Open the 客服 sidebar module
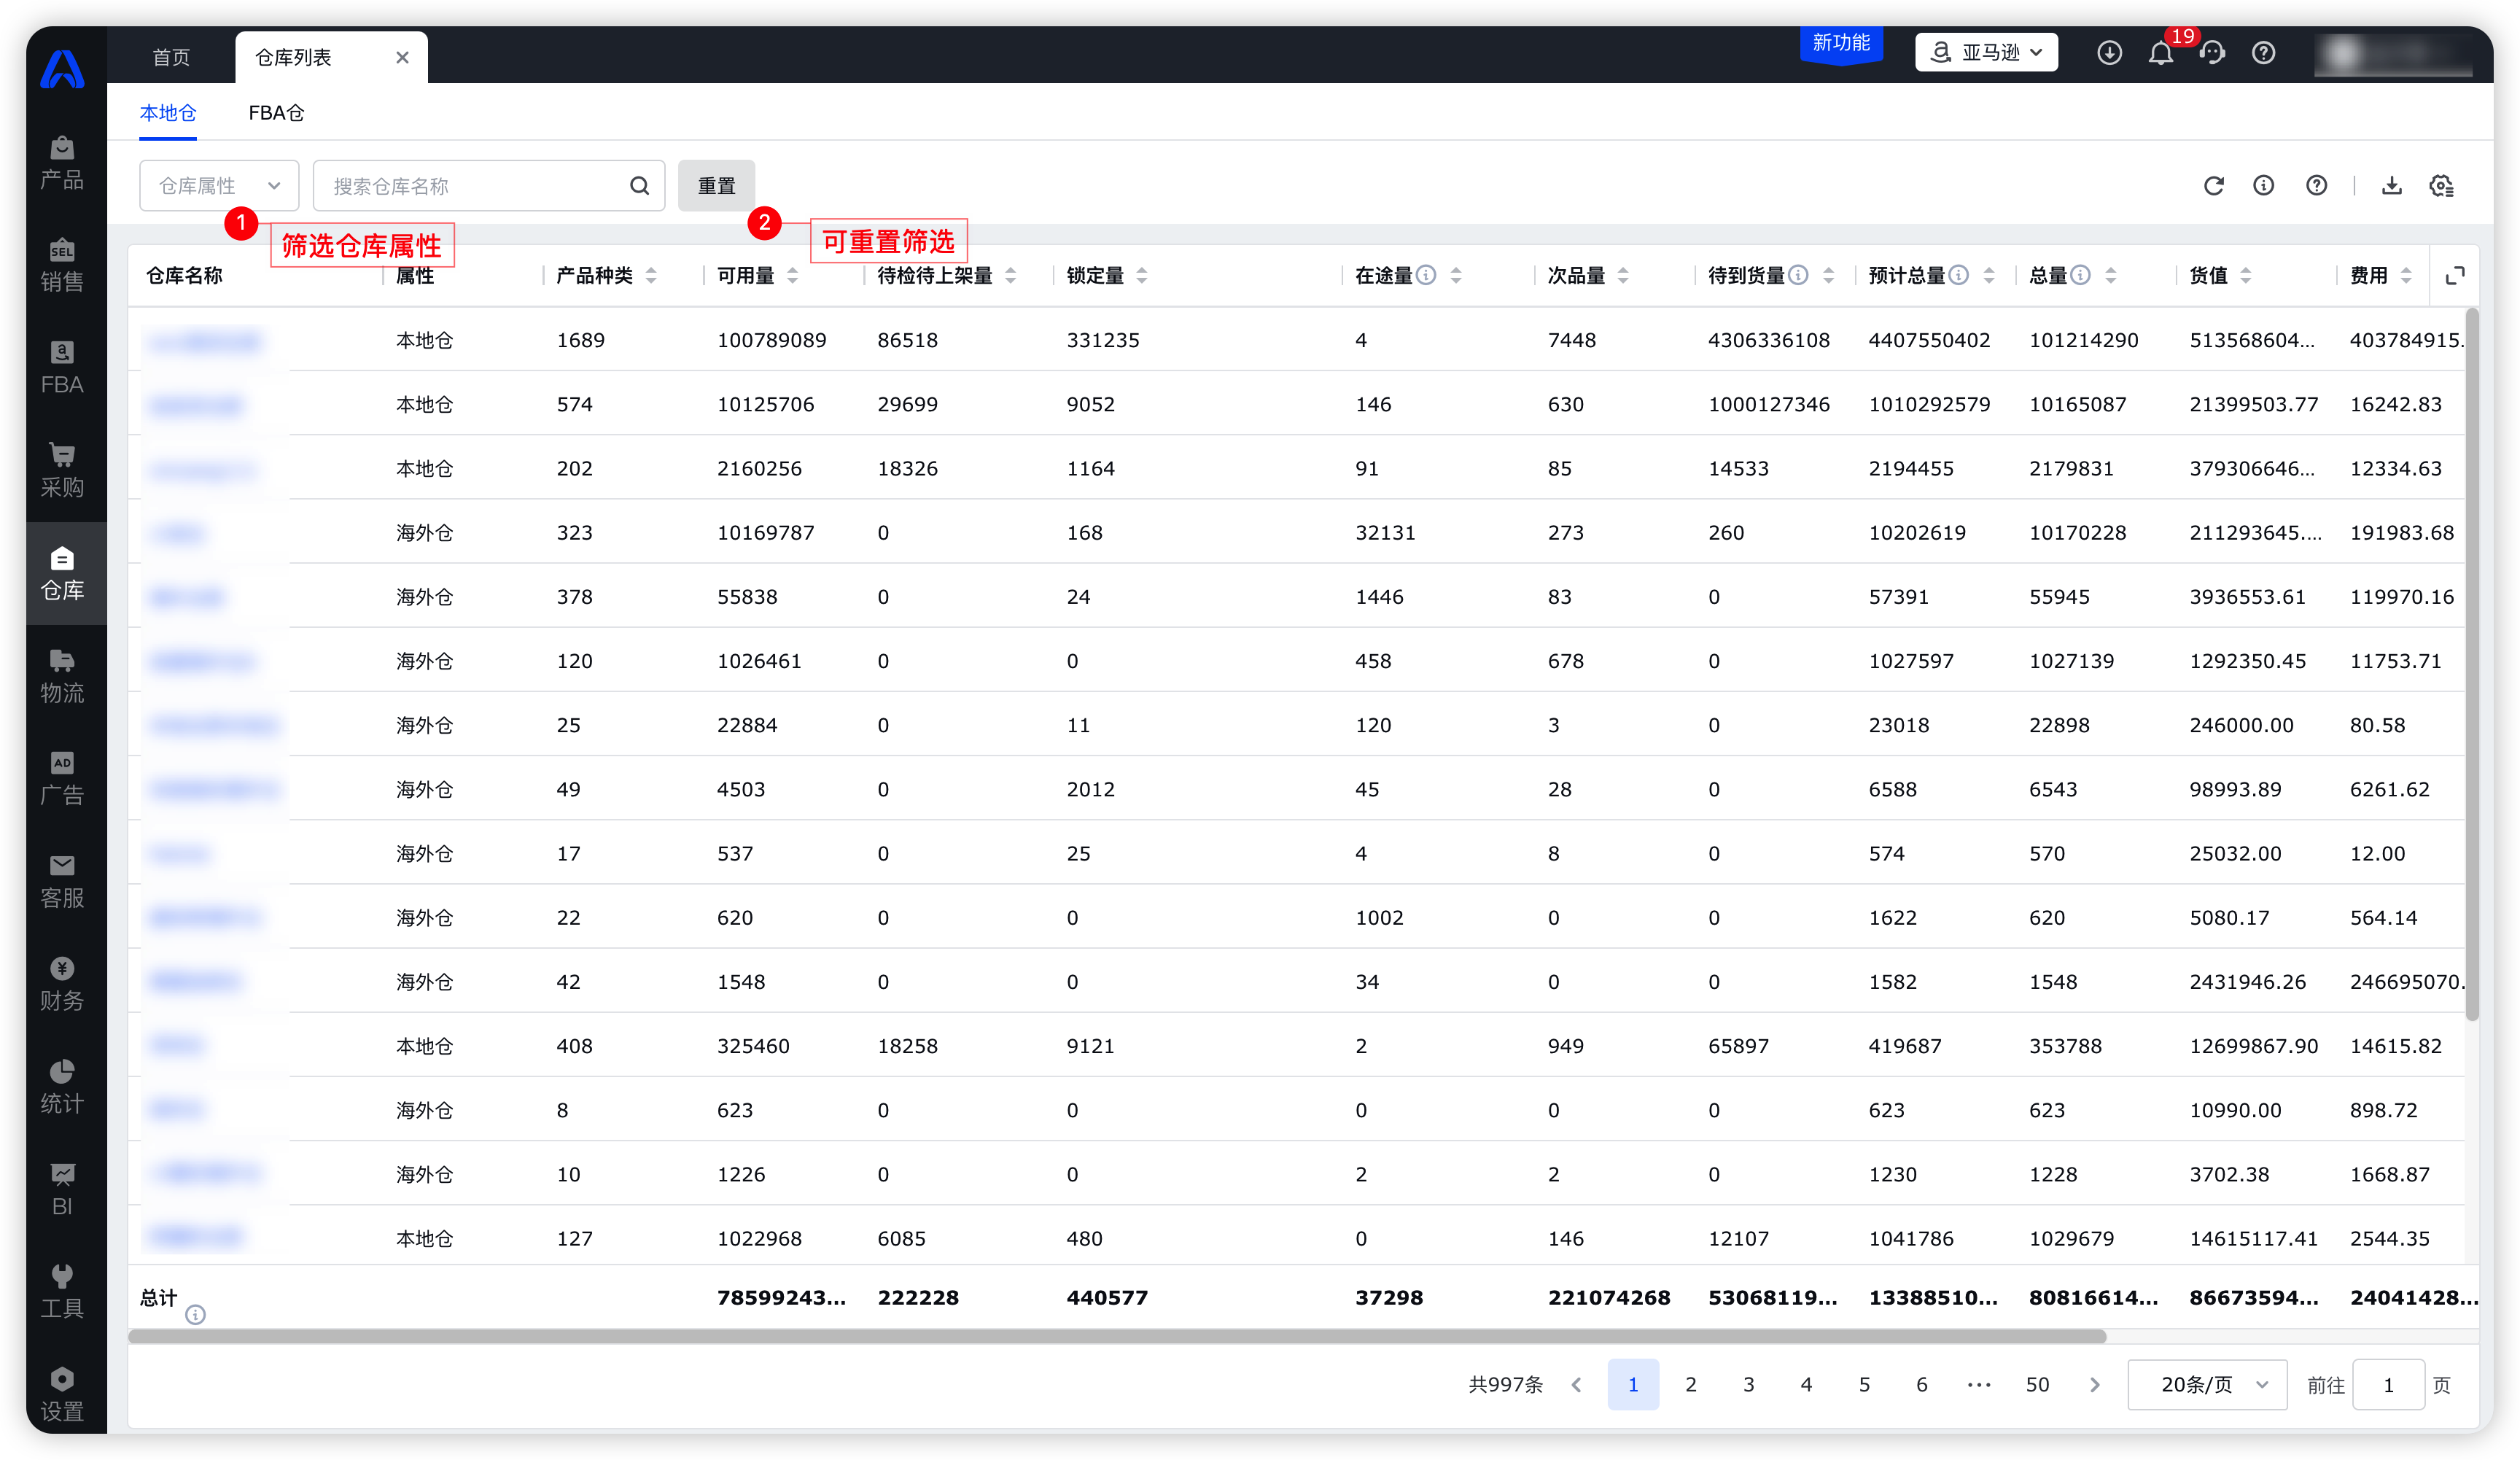The width and height of the screenshot is (2520, 1460). [x=62, y=882]
